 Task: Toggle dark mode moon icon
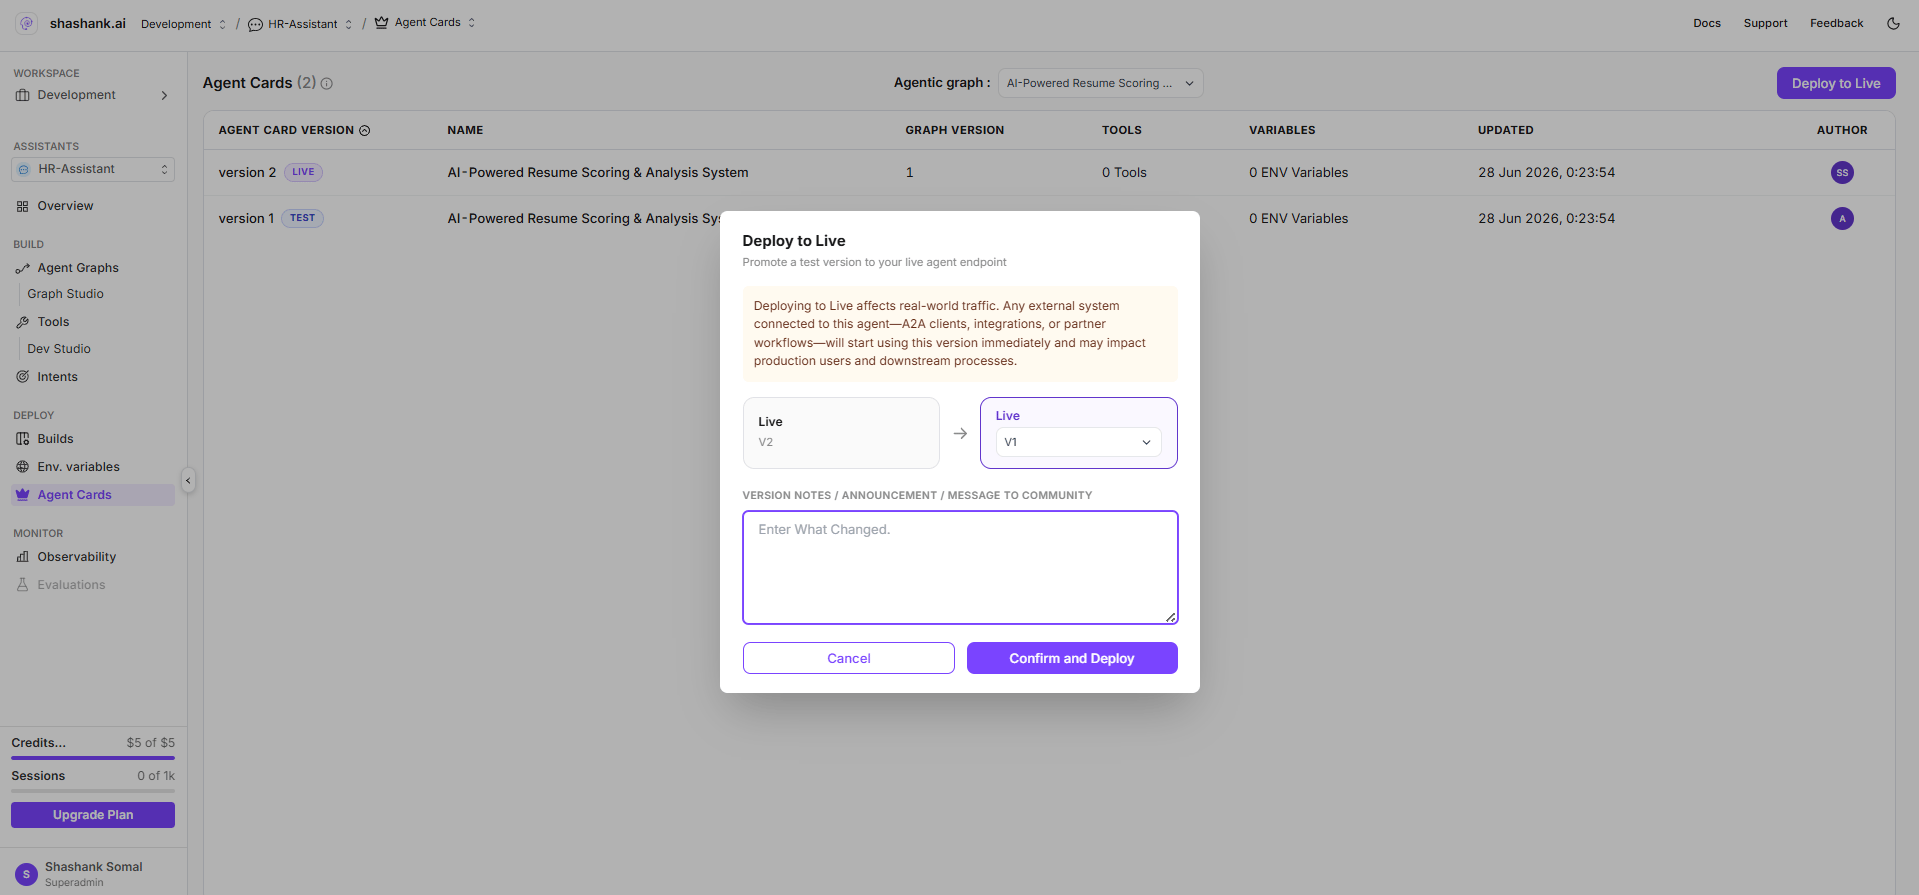pyautogui.click(x=1893, y=23)
